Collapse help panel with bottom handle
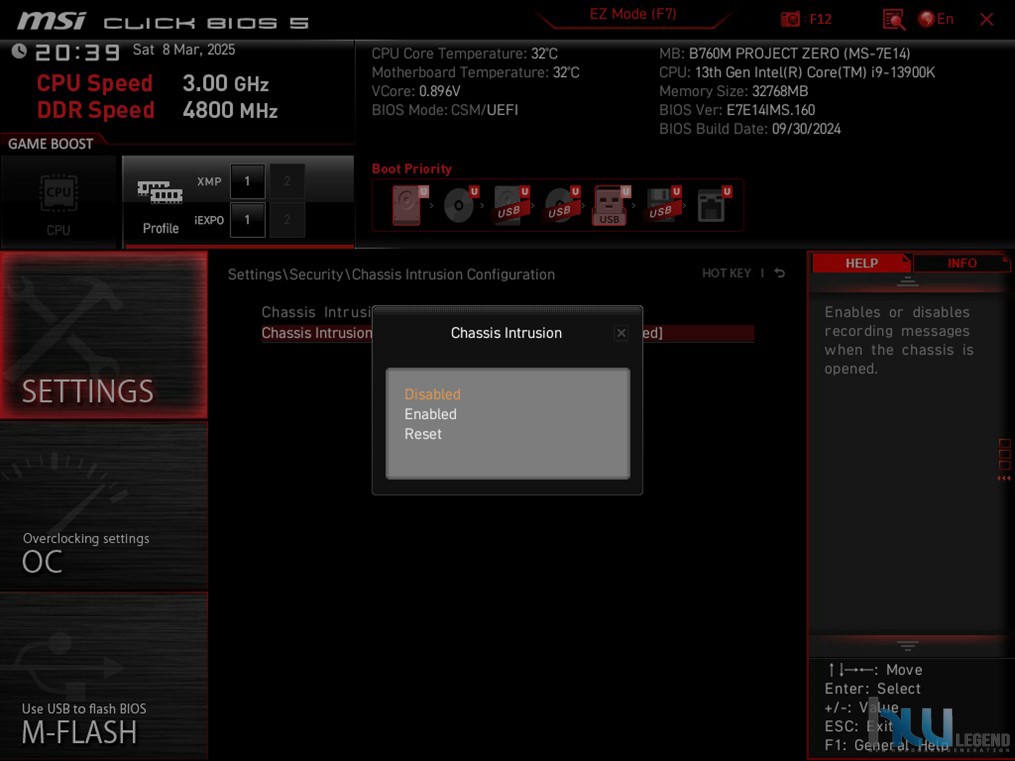This screenshot has width=1015, height=761. pos(908,645)
